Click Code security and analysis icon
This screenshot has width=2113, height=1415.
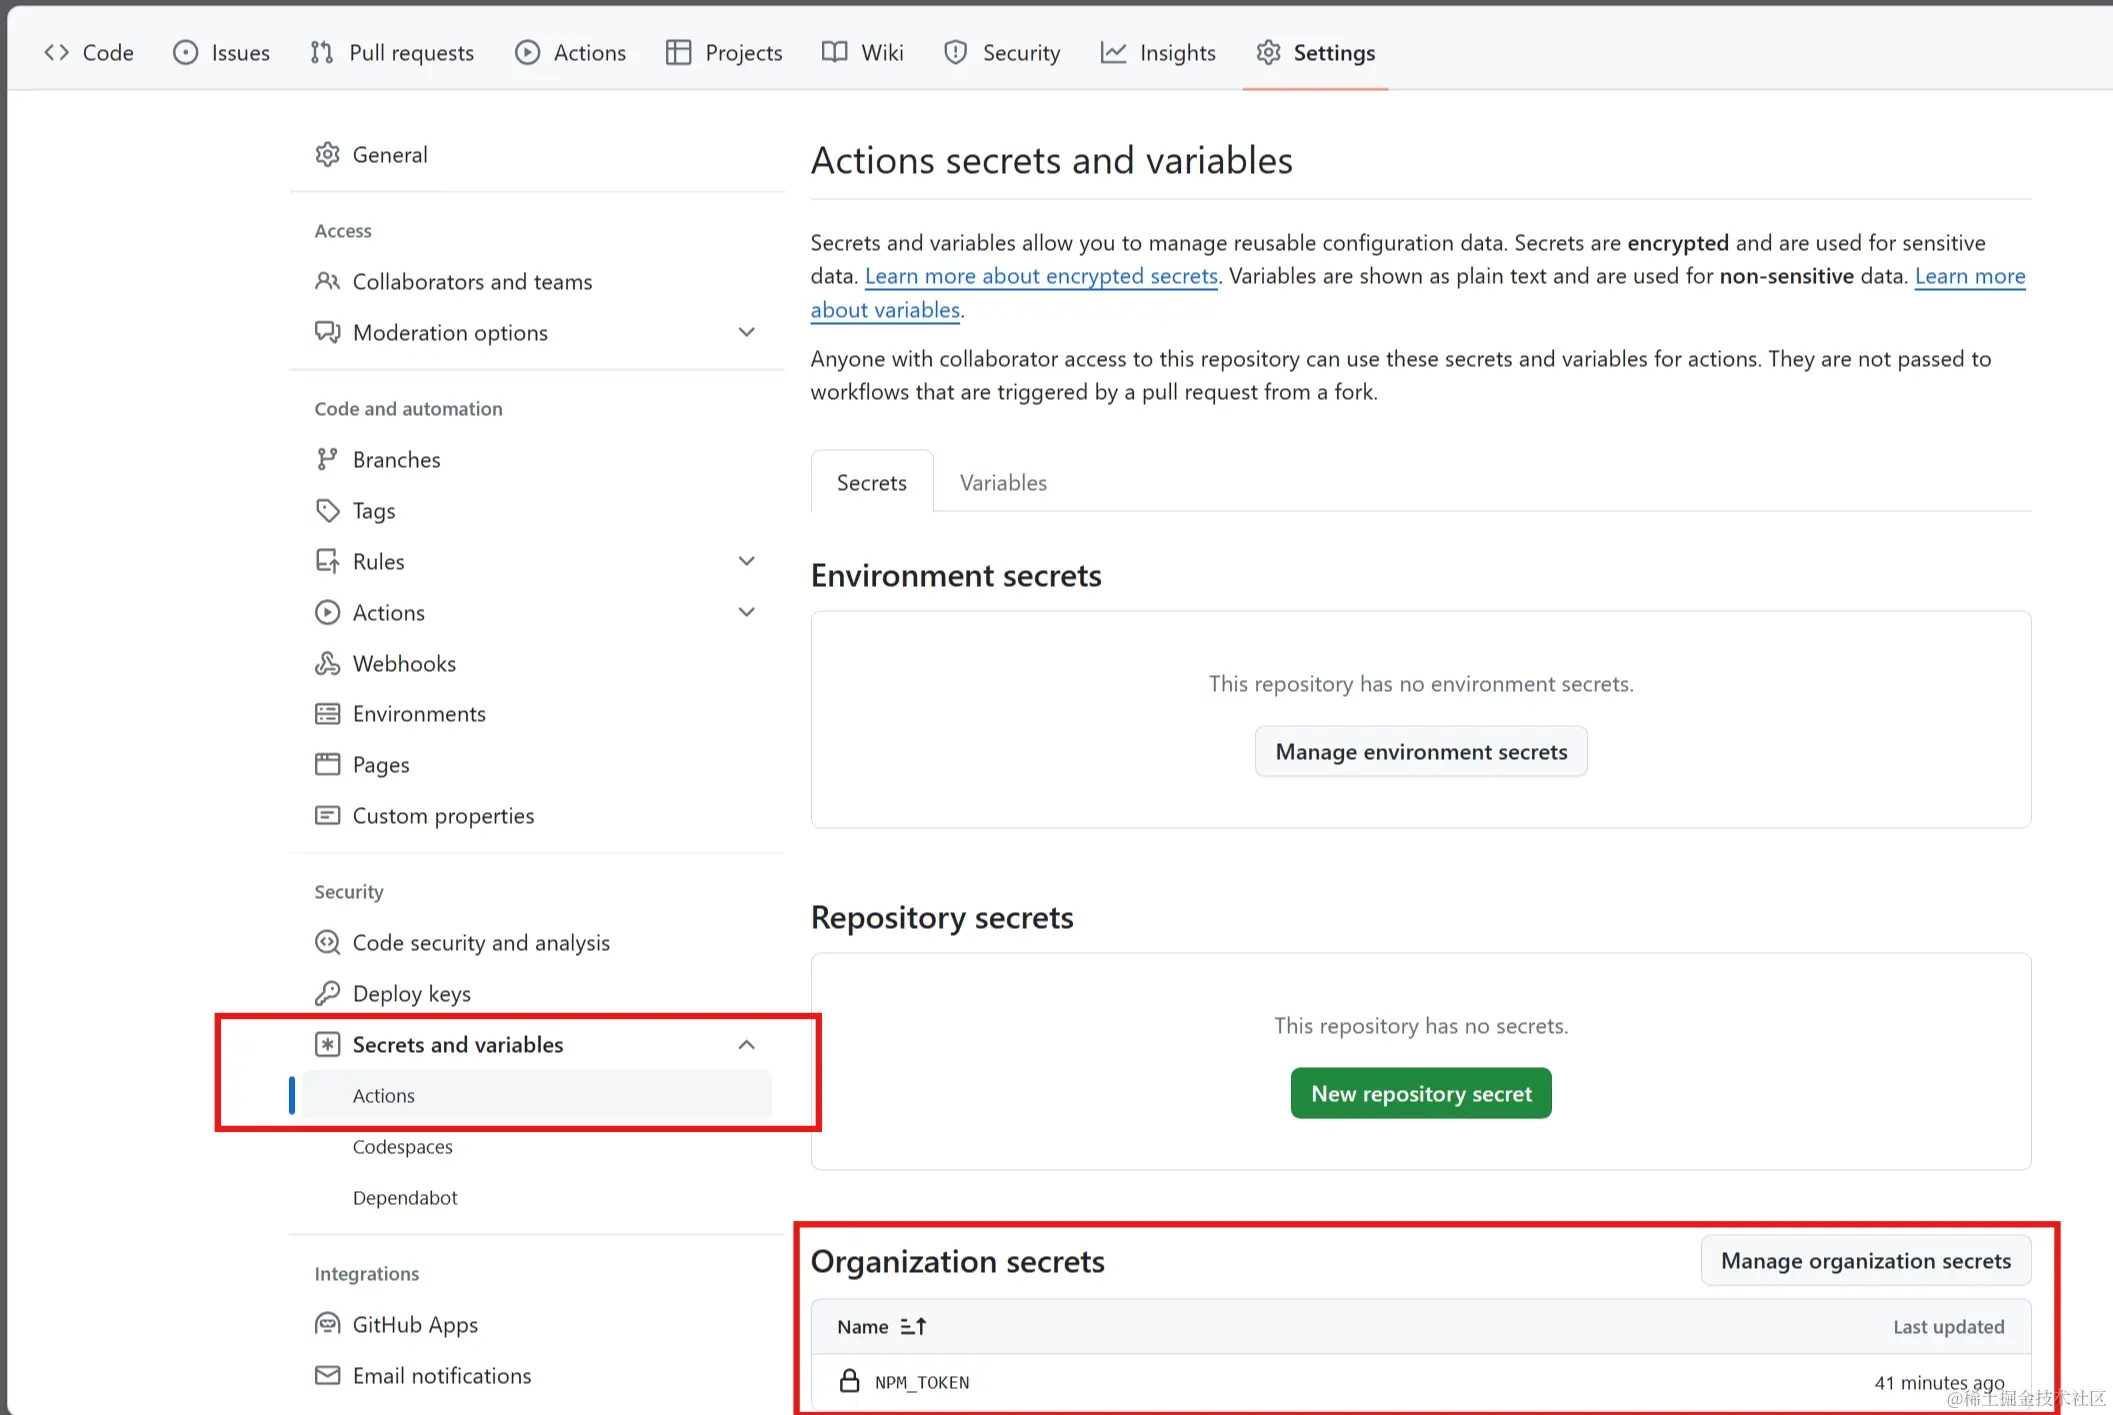pyautogui.click(x=327, y=942)
